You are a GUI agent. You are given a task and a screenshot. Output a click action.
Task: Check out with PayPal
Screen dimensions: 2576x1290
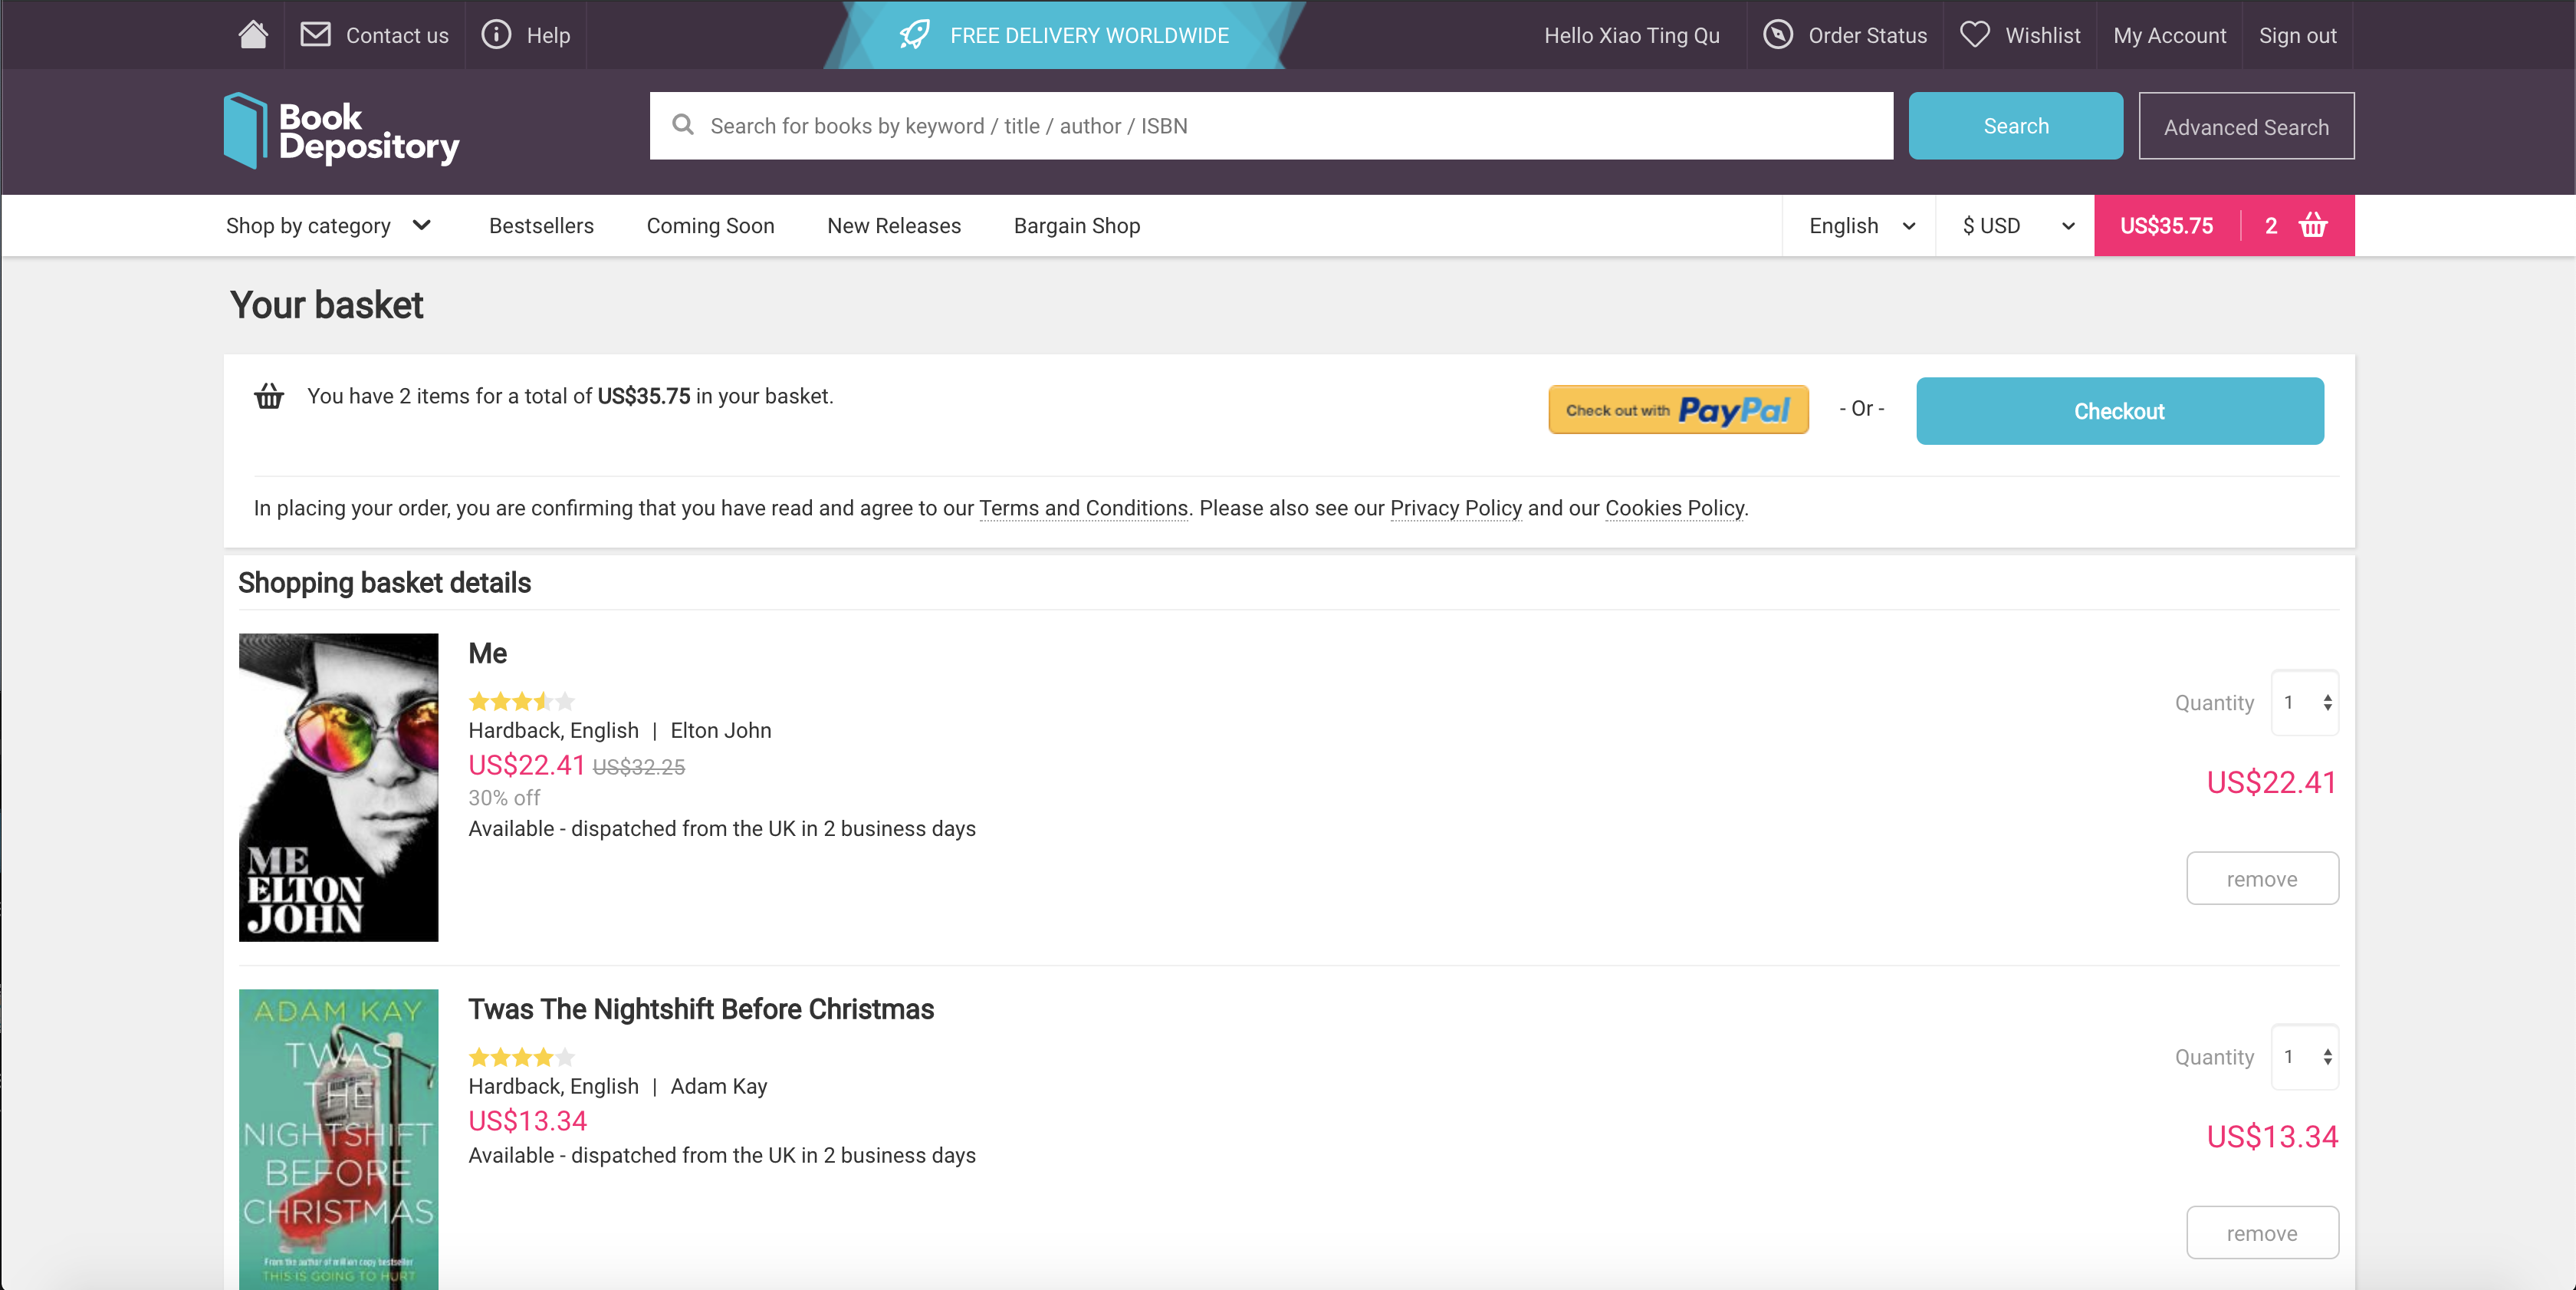(1678, 410)
